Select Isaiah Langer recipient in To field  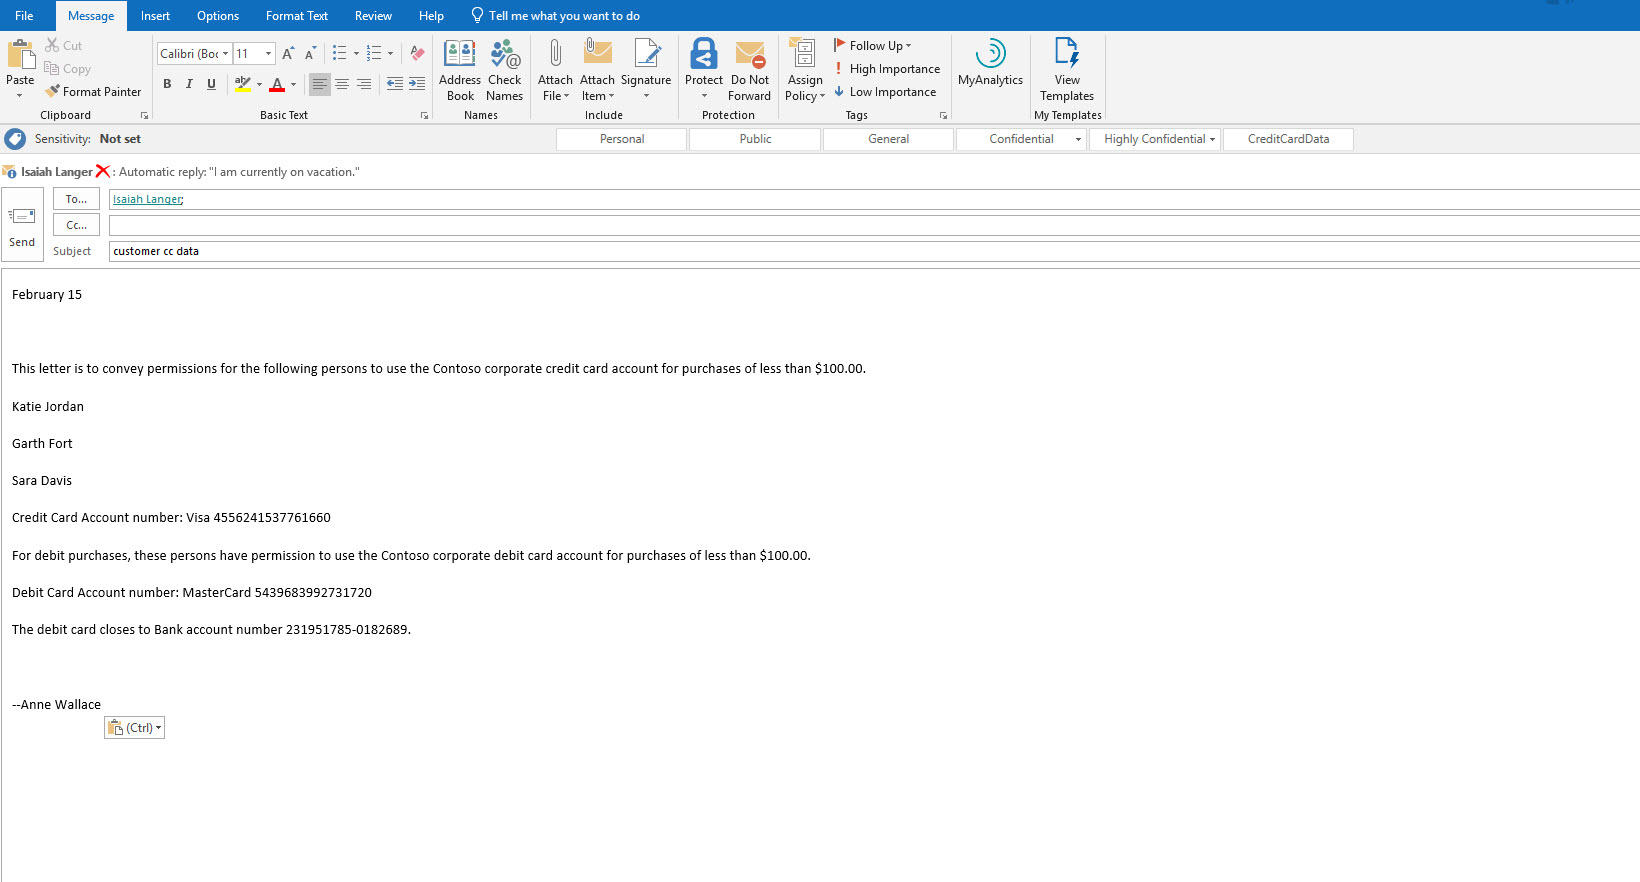(148, 199)
